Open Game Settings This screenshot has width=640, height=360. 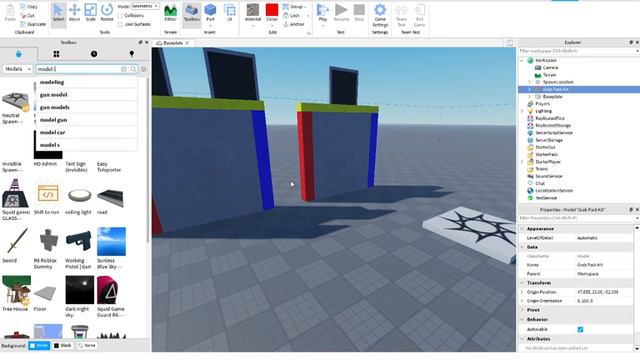(380, 15)
